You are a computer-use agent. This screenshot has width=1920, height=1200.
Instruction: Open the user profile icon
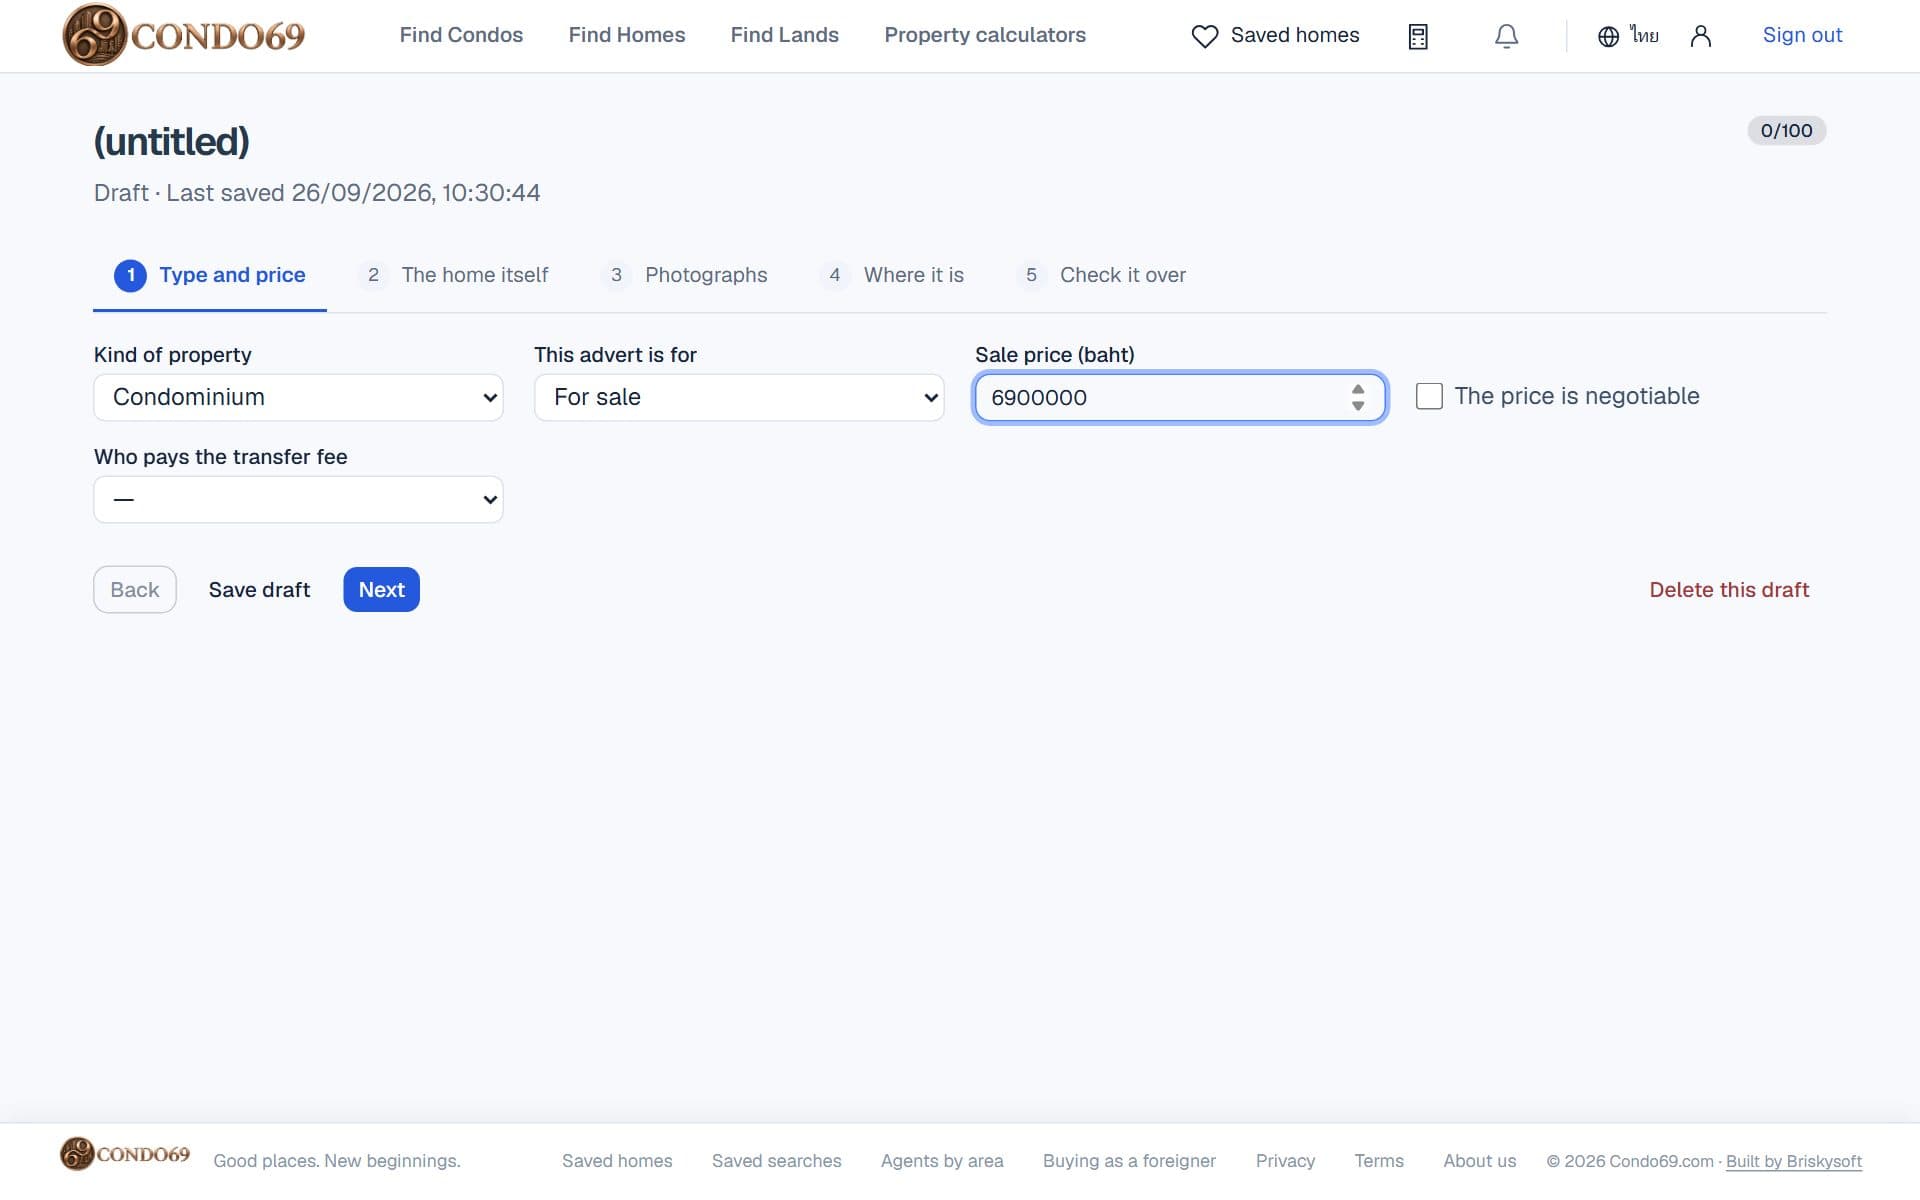pos(1700,36)
